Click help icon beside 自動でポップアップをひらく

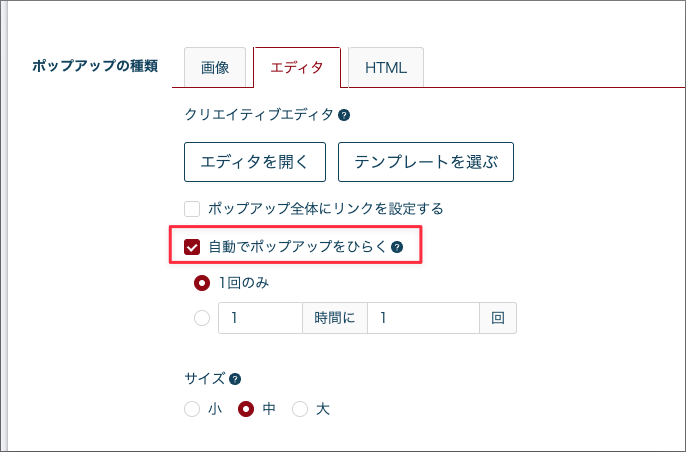point(397,247)
